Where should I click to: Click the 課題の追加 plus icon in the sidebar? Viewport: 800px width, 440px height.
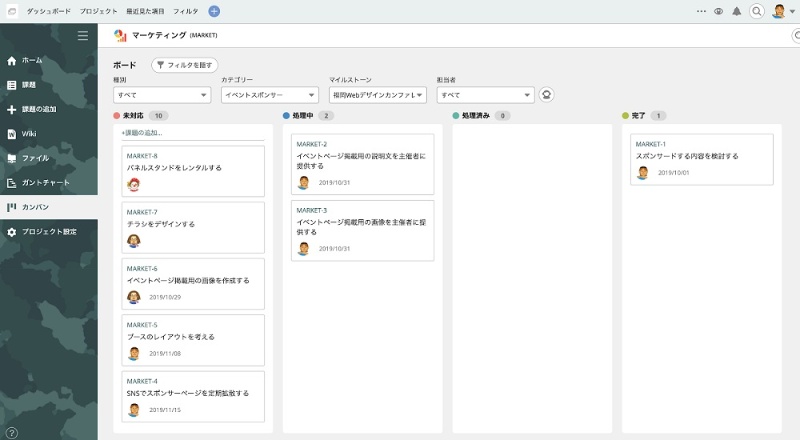coord(12,110)
